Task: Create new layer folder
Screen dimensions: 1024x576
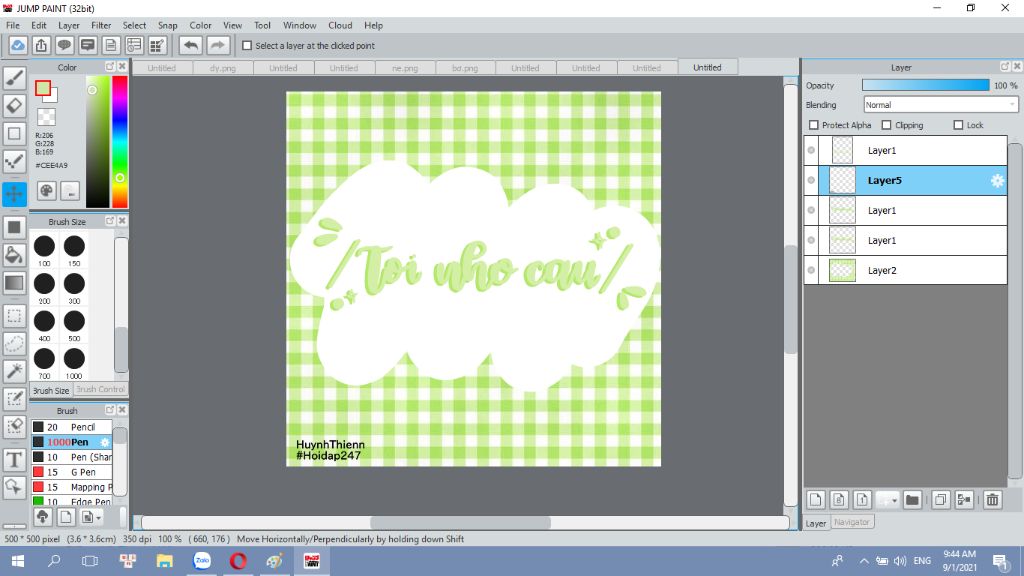Action: tap(912, 500)
